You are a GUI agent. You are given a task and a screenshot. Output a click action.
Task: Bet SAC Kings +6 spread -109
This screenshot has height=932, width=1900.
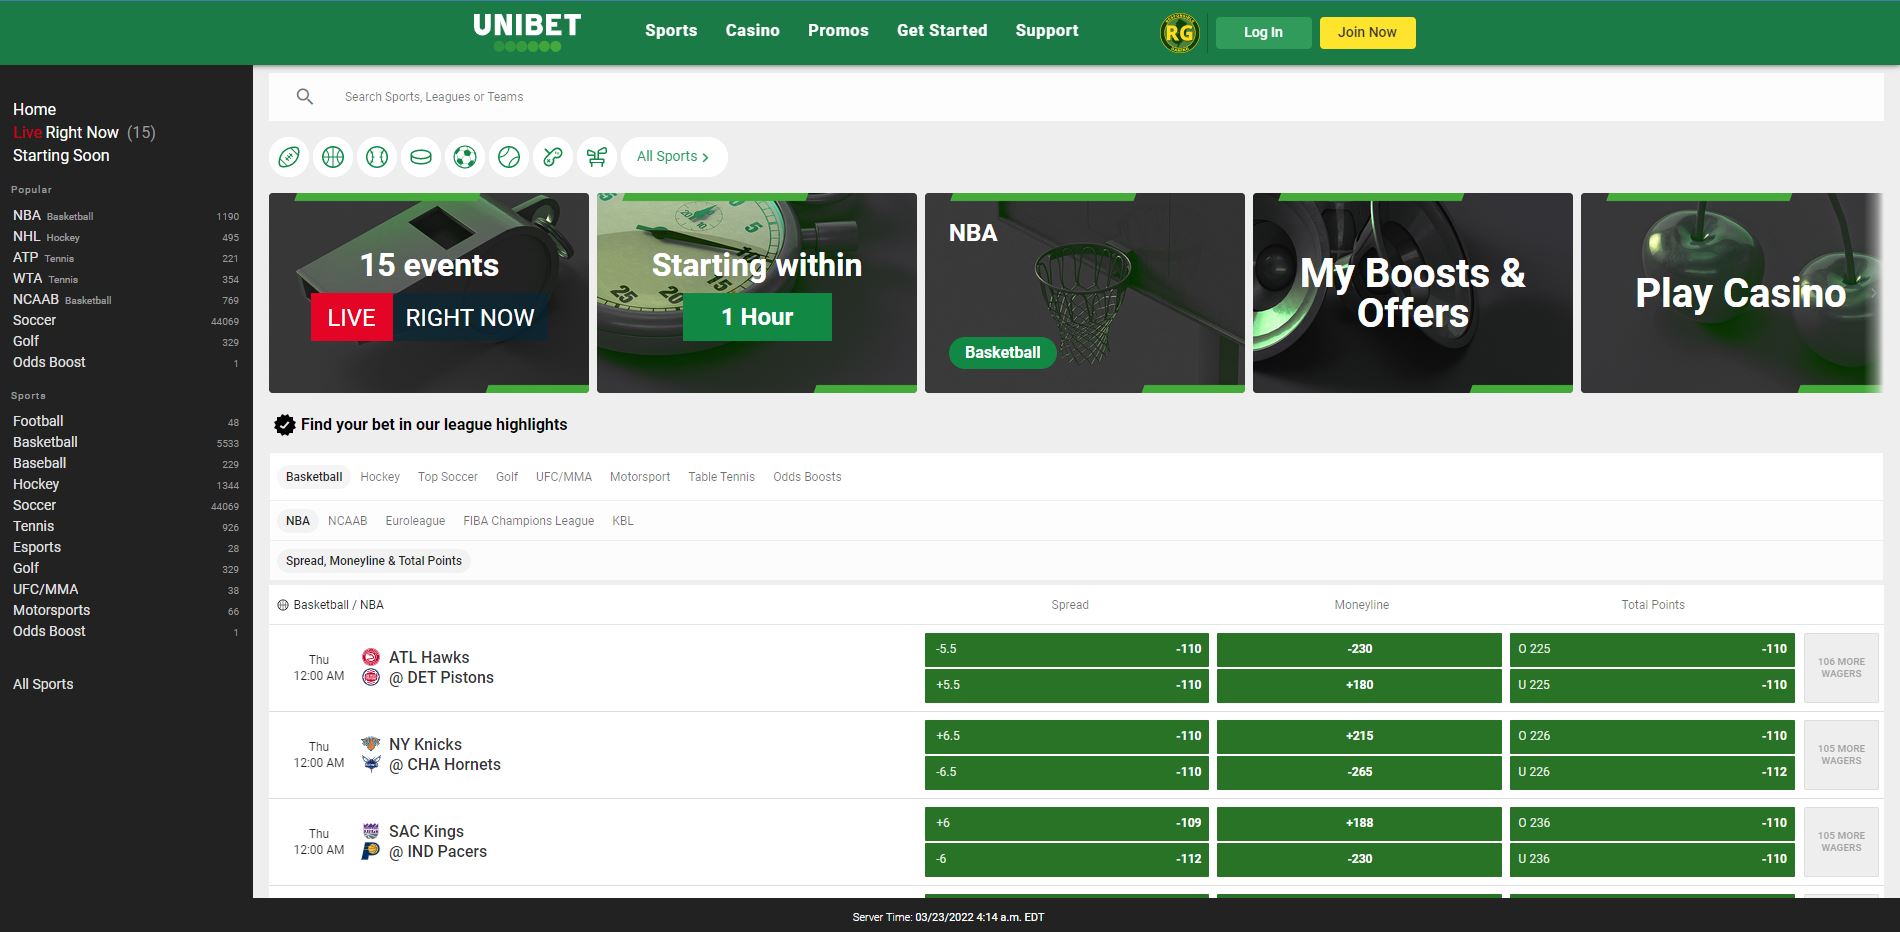pos(1067,823)
